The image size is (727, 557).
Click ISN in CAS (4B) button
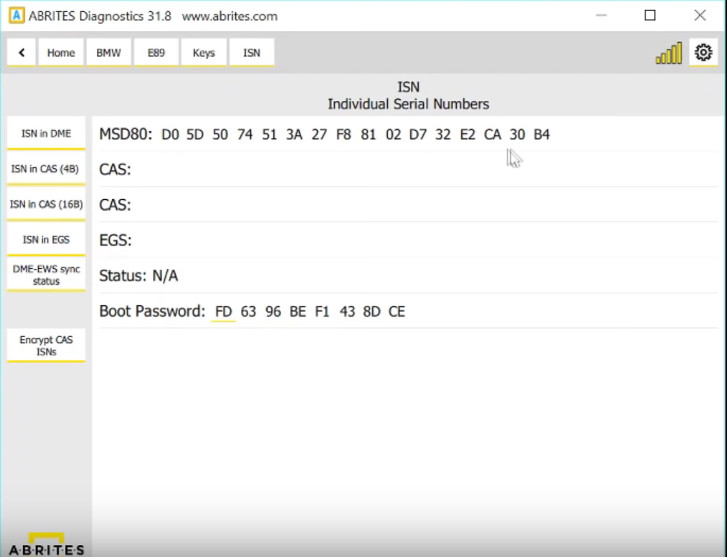pyautogui.click(x=46, y=169)
